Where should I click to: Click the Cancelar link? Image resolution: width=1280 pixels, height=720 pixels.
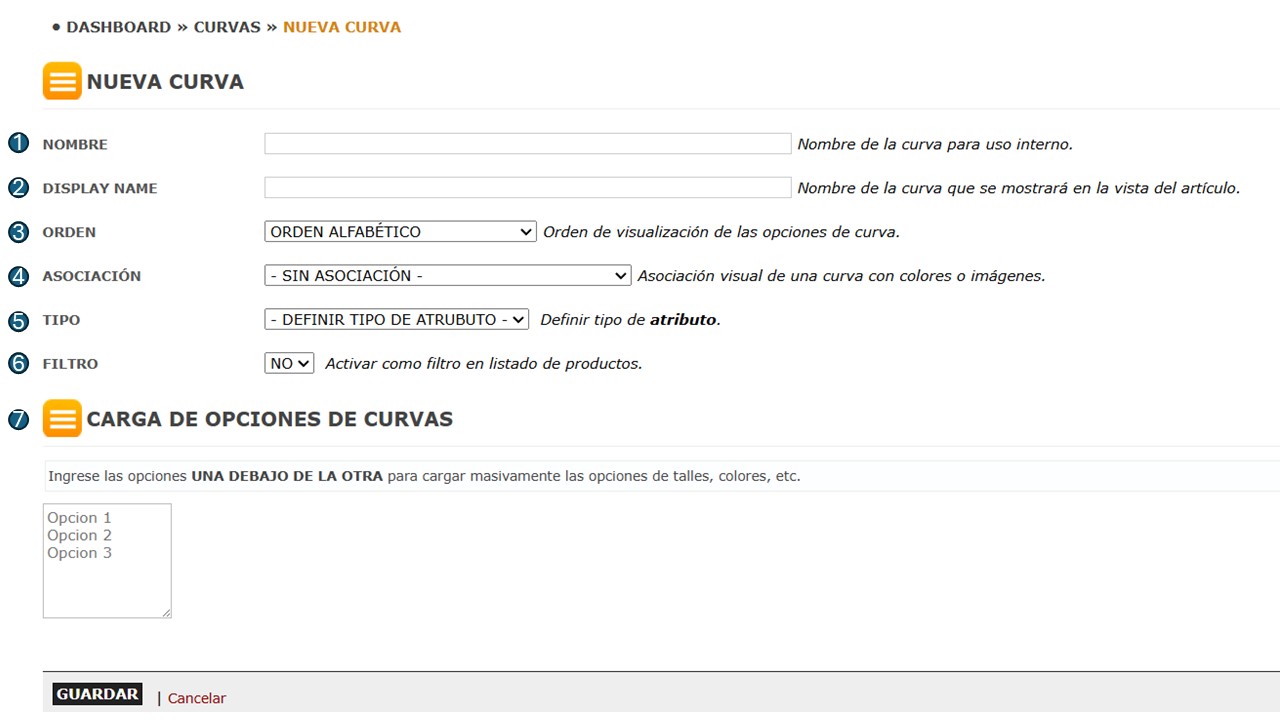pyautogui.click(x=197, y=698)
